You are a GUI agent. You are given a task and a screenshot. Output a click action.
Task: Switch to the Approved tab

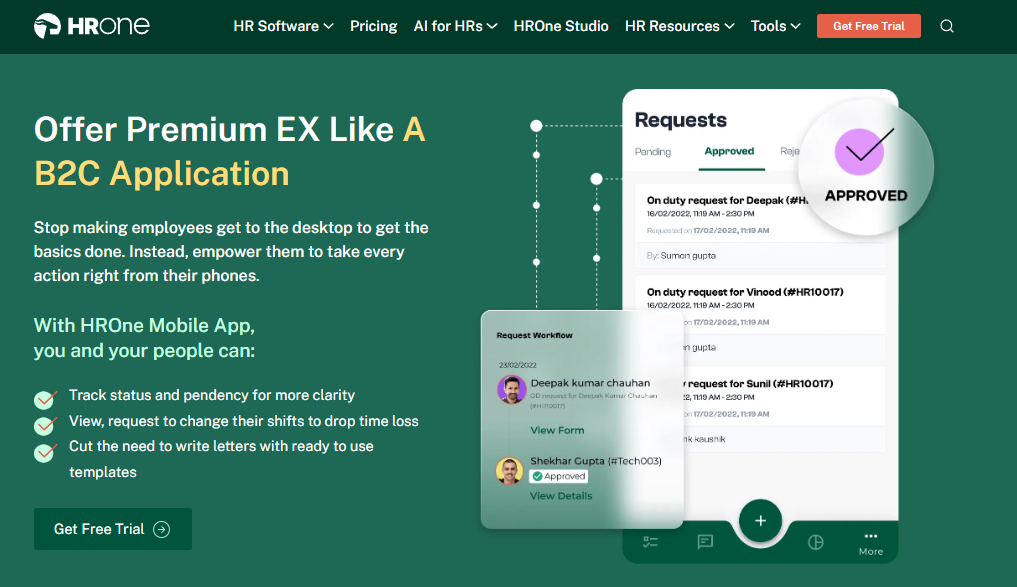click(730, 151)
